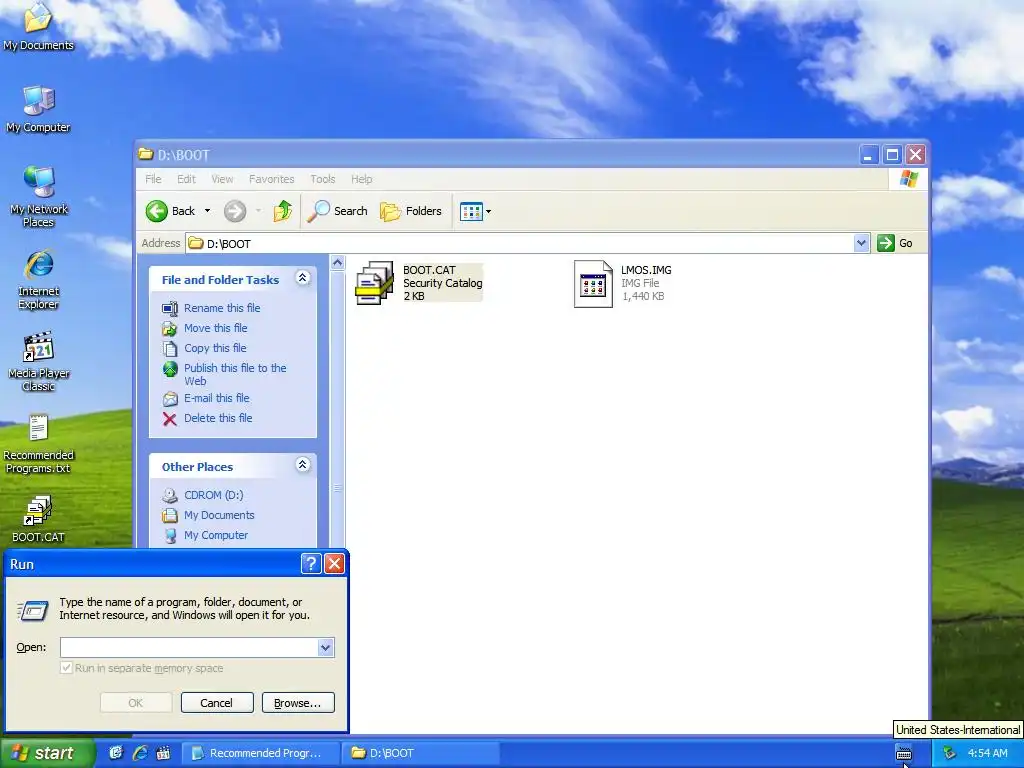
Task: Click Move this file link
Action: tap(216, 328)
